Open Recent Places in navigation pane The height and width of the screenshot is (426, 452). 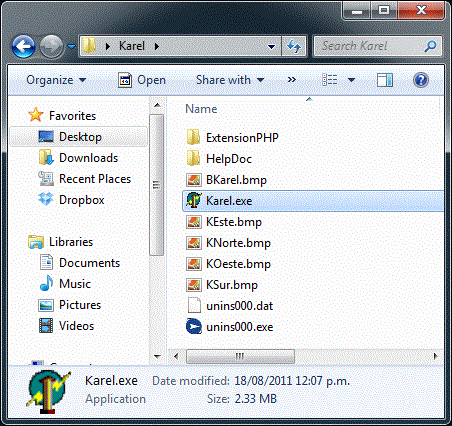pyautogui.click(x=95, y=179)
